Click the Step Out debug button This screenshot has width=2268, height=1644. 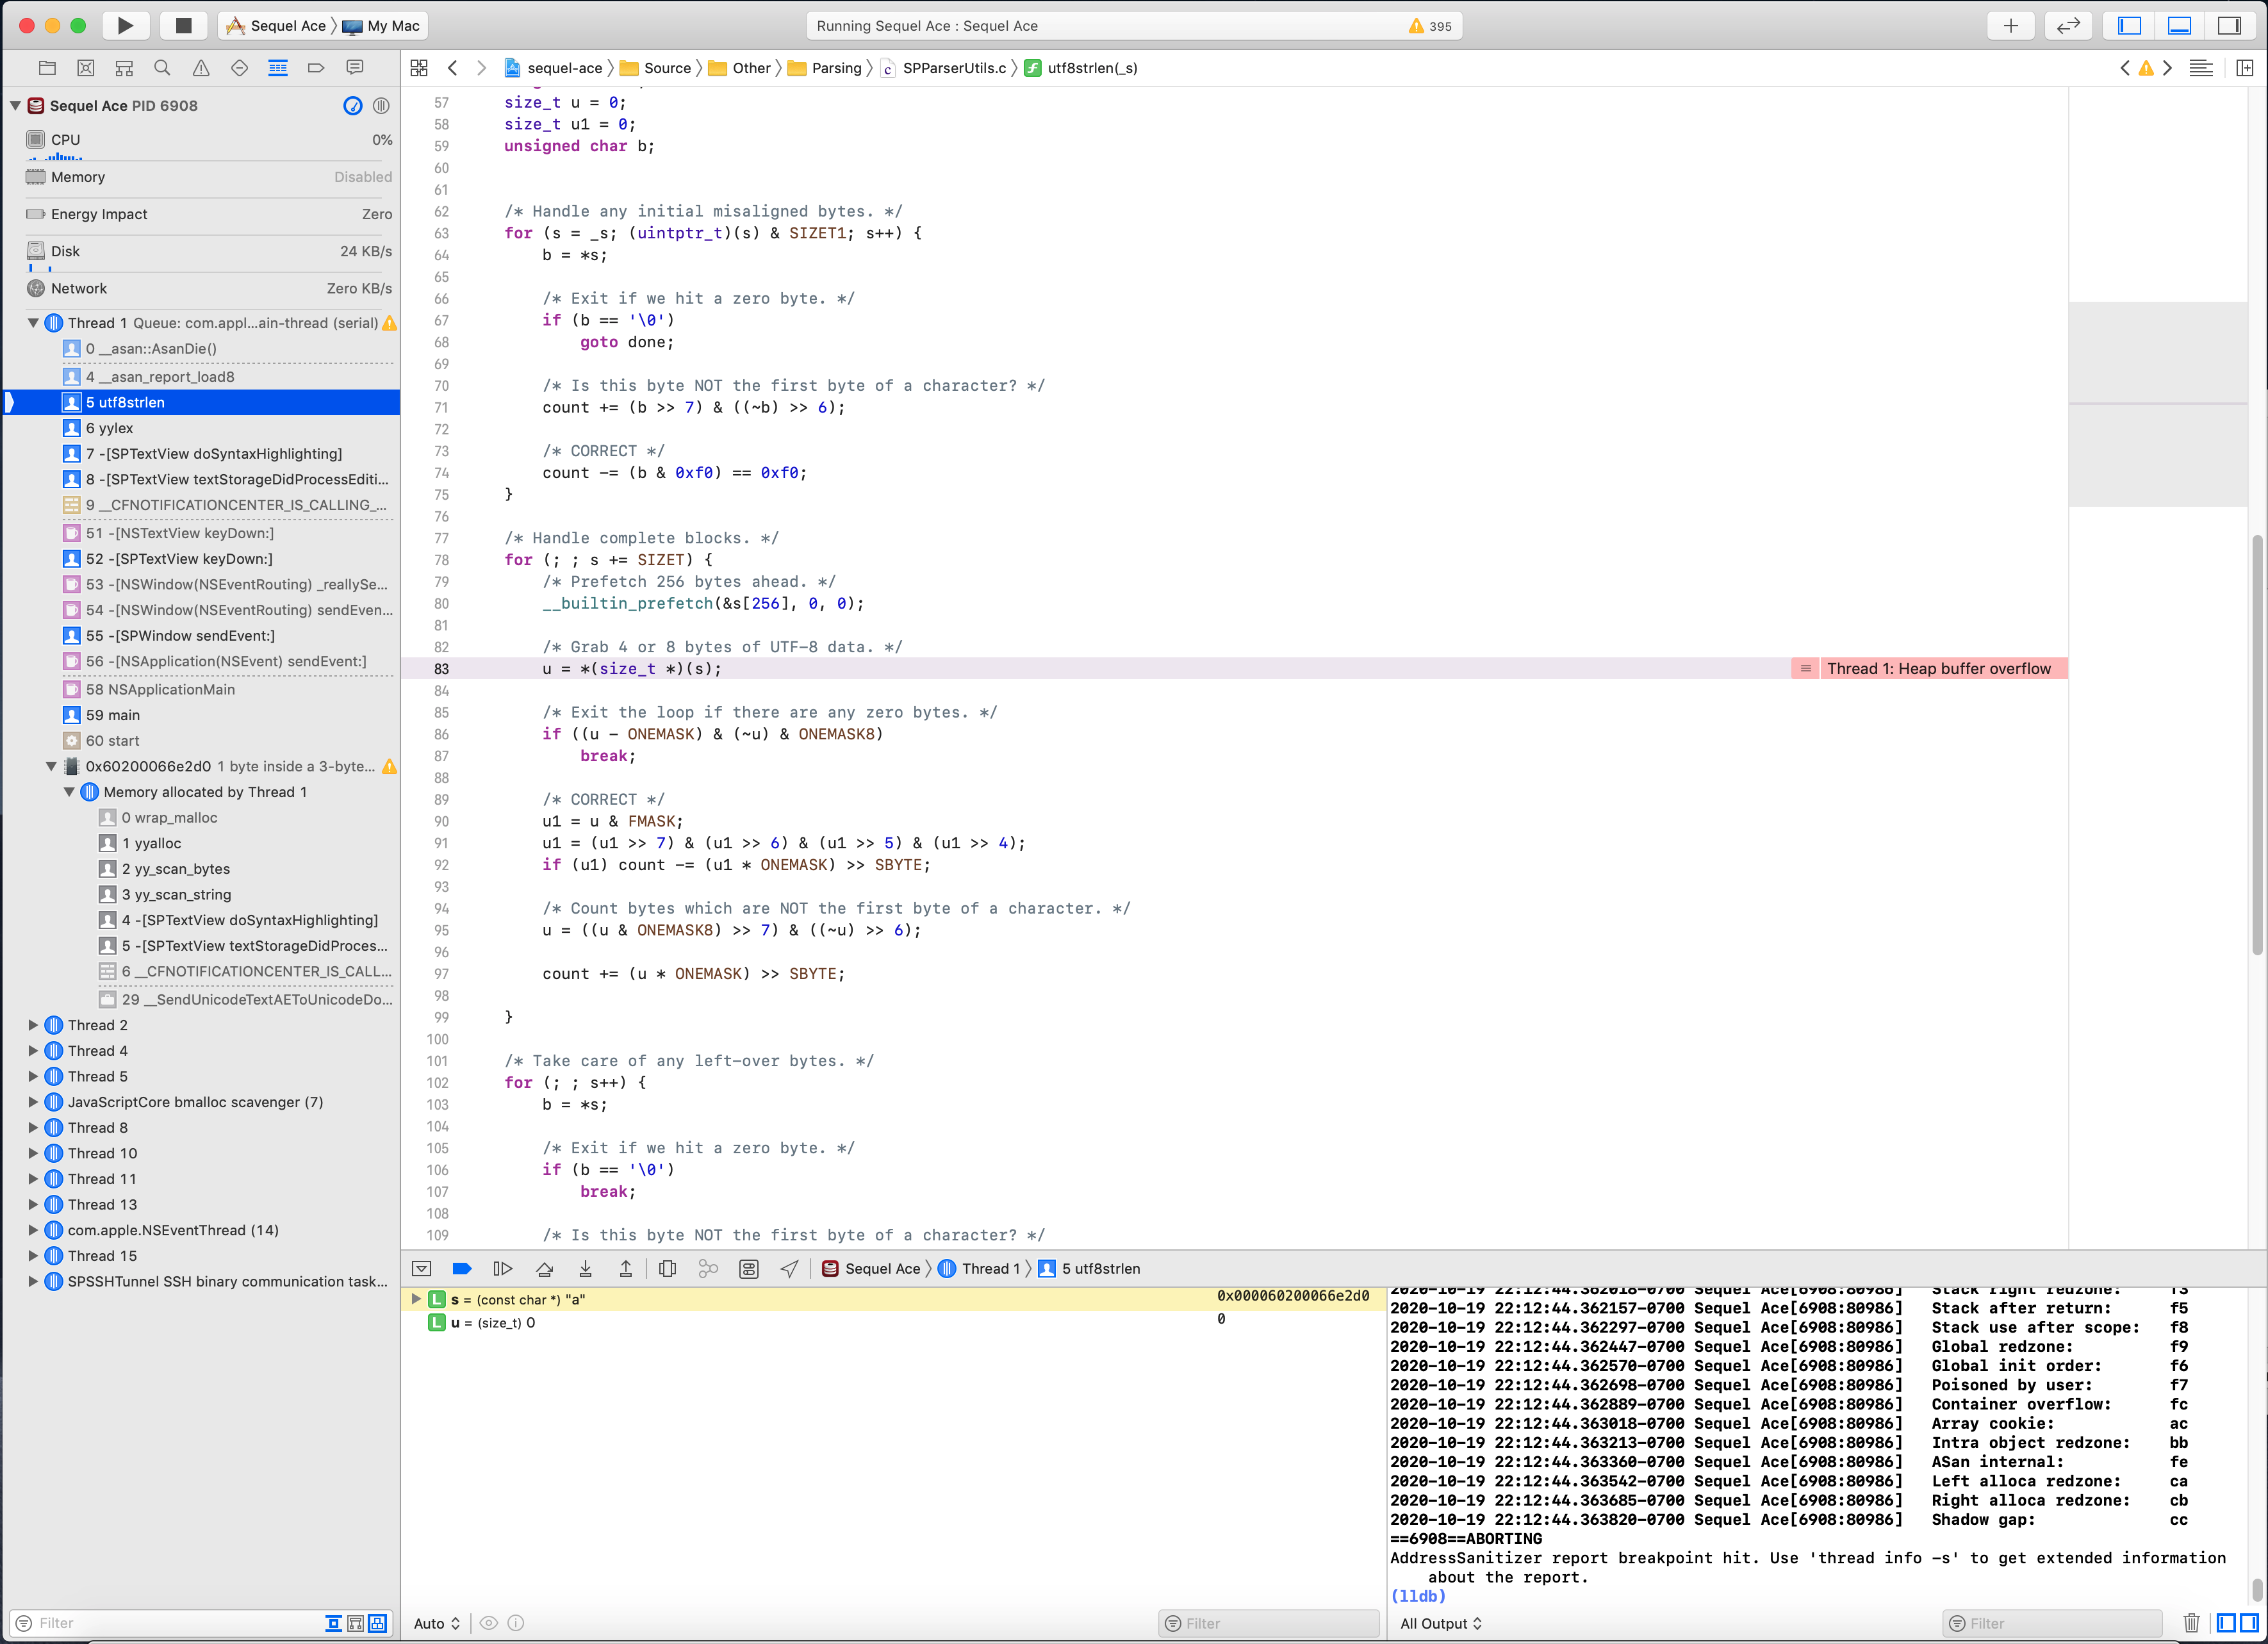(x=626, y=1268)
